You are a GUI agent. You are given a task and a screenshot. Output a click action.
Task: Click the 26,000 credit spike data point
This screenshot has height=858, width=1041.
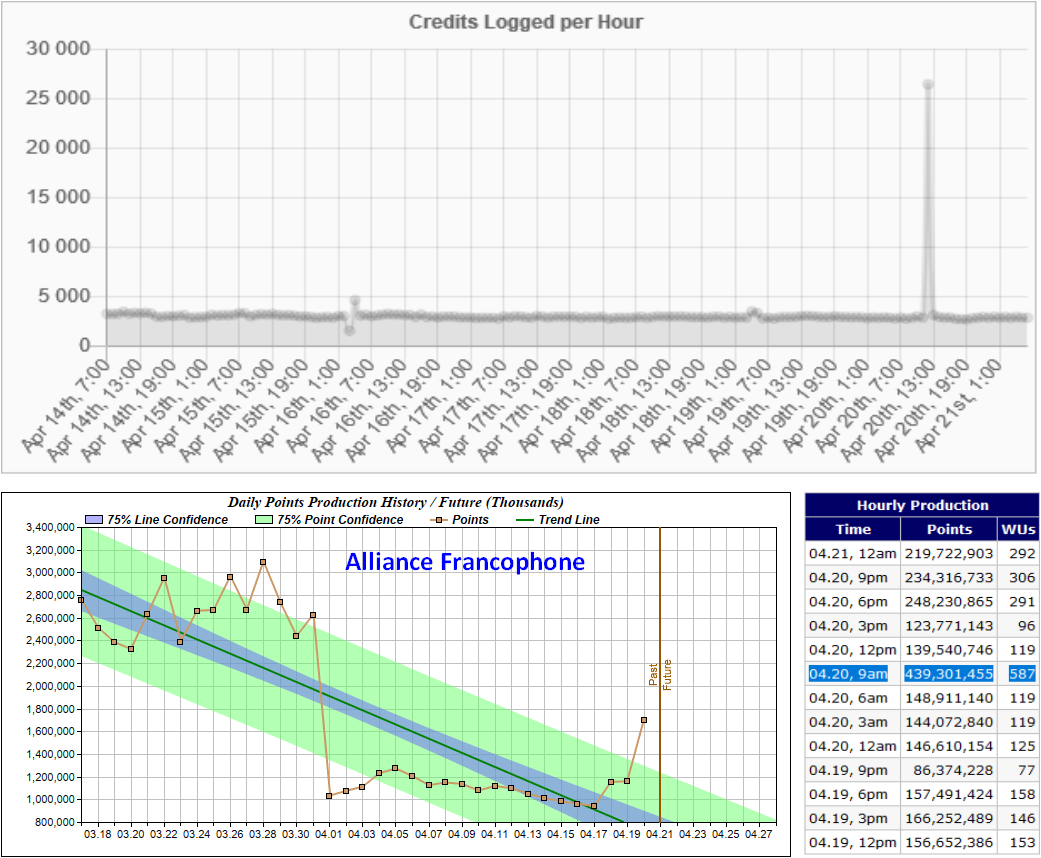pos(928,85)
